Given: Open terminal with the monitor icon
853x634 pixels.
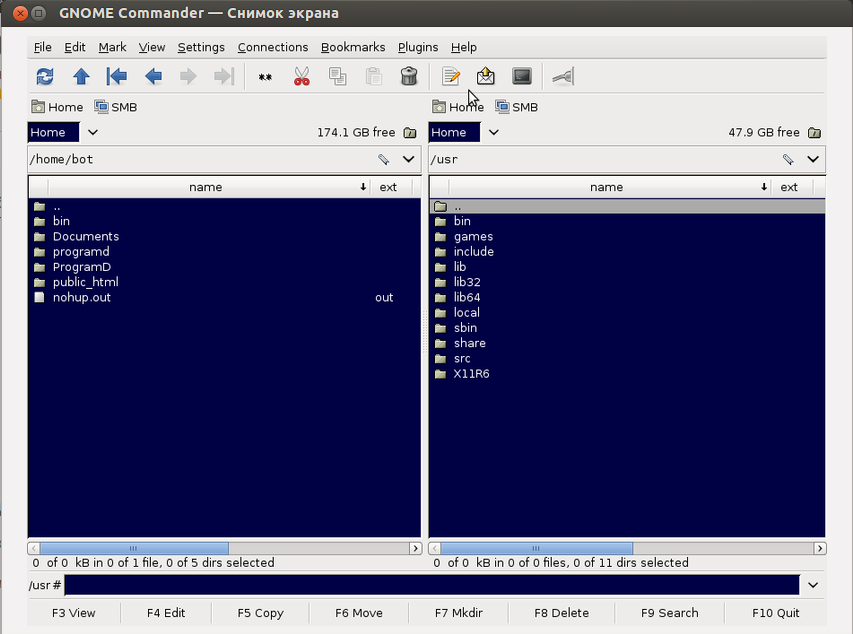Looking at the screenshot, I should point(522,76).
